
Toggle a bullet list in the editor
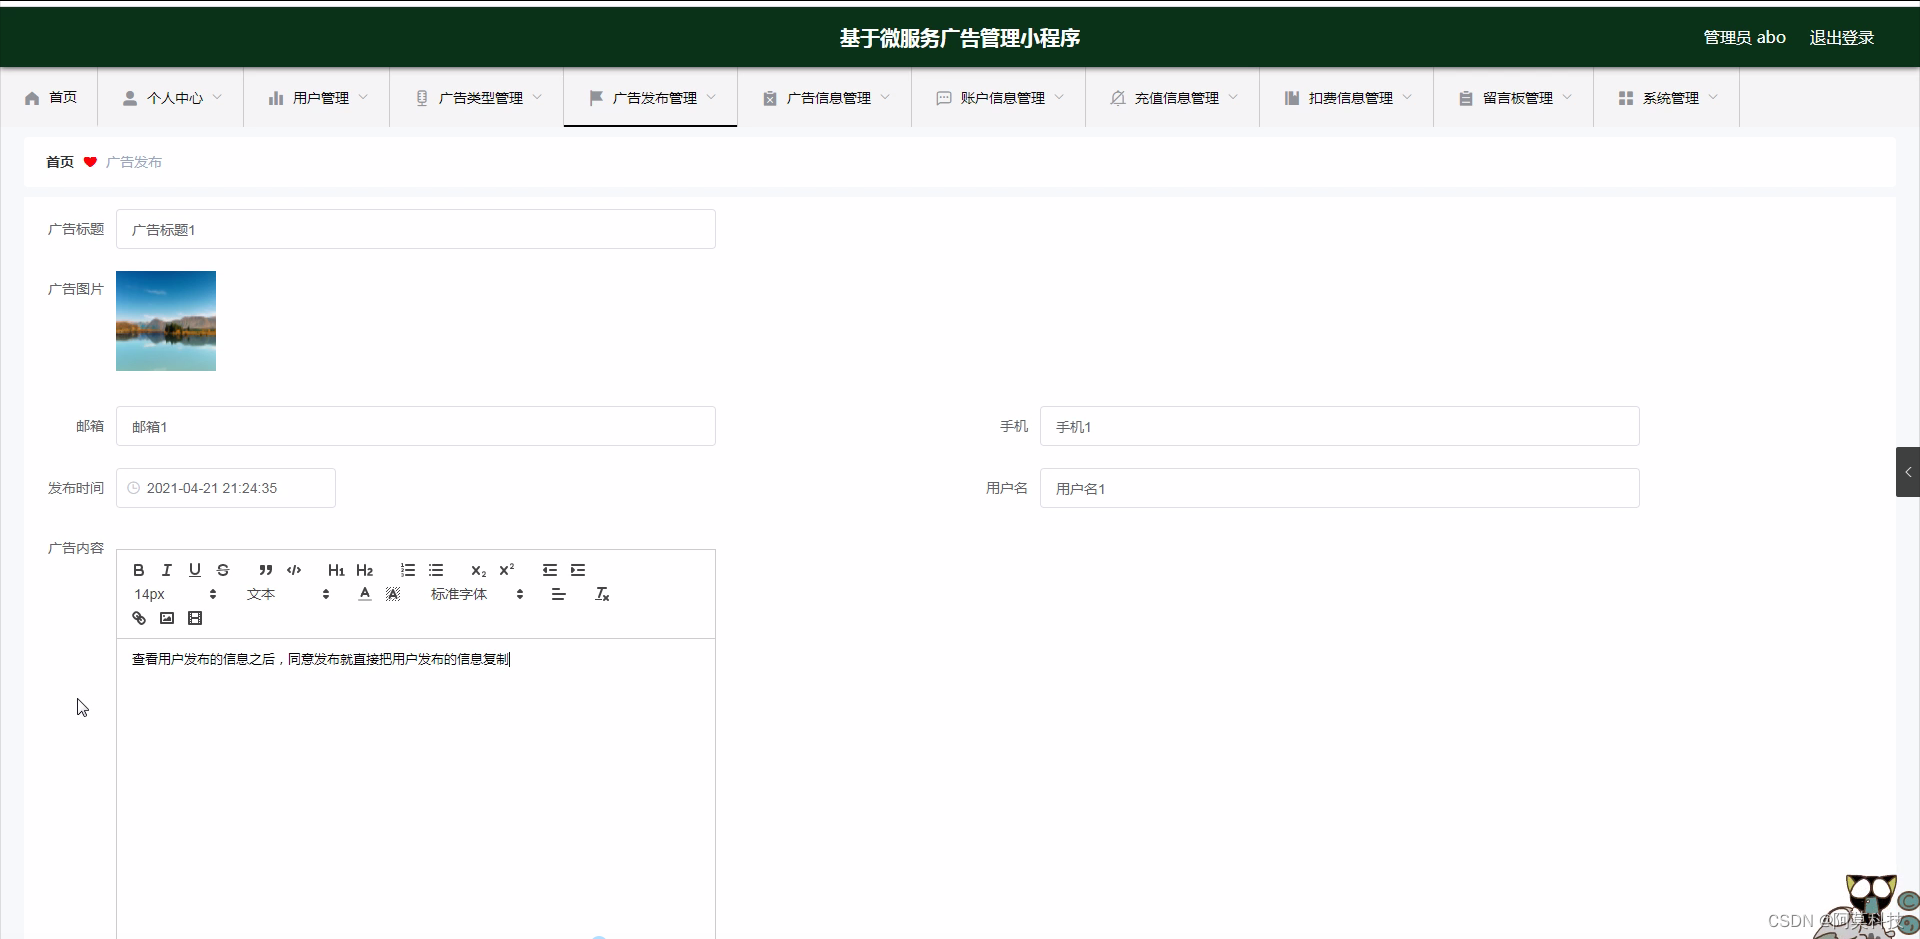(436, 570)
